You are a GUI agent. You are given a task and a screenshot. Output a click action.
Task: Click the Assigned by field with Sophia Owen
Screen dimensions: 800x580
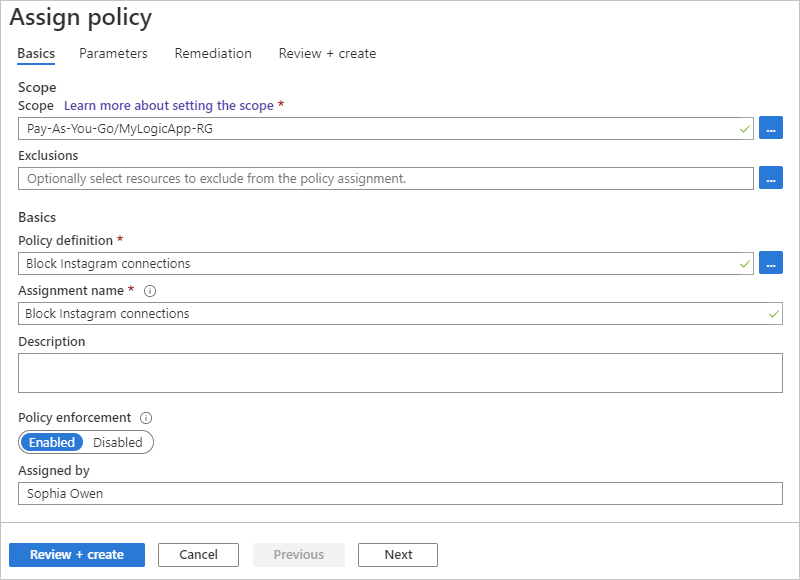[400, 493]
